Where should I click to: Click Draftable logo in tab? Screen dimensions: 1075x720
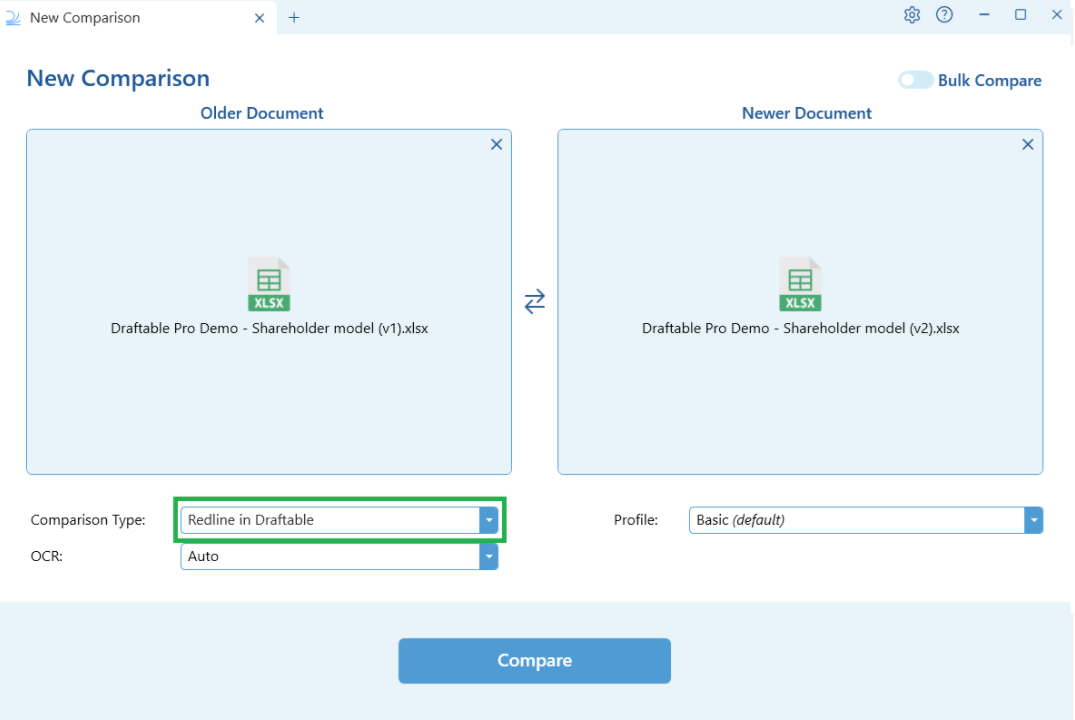click(13, 18)
